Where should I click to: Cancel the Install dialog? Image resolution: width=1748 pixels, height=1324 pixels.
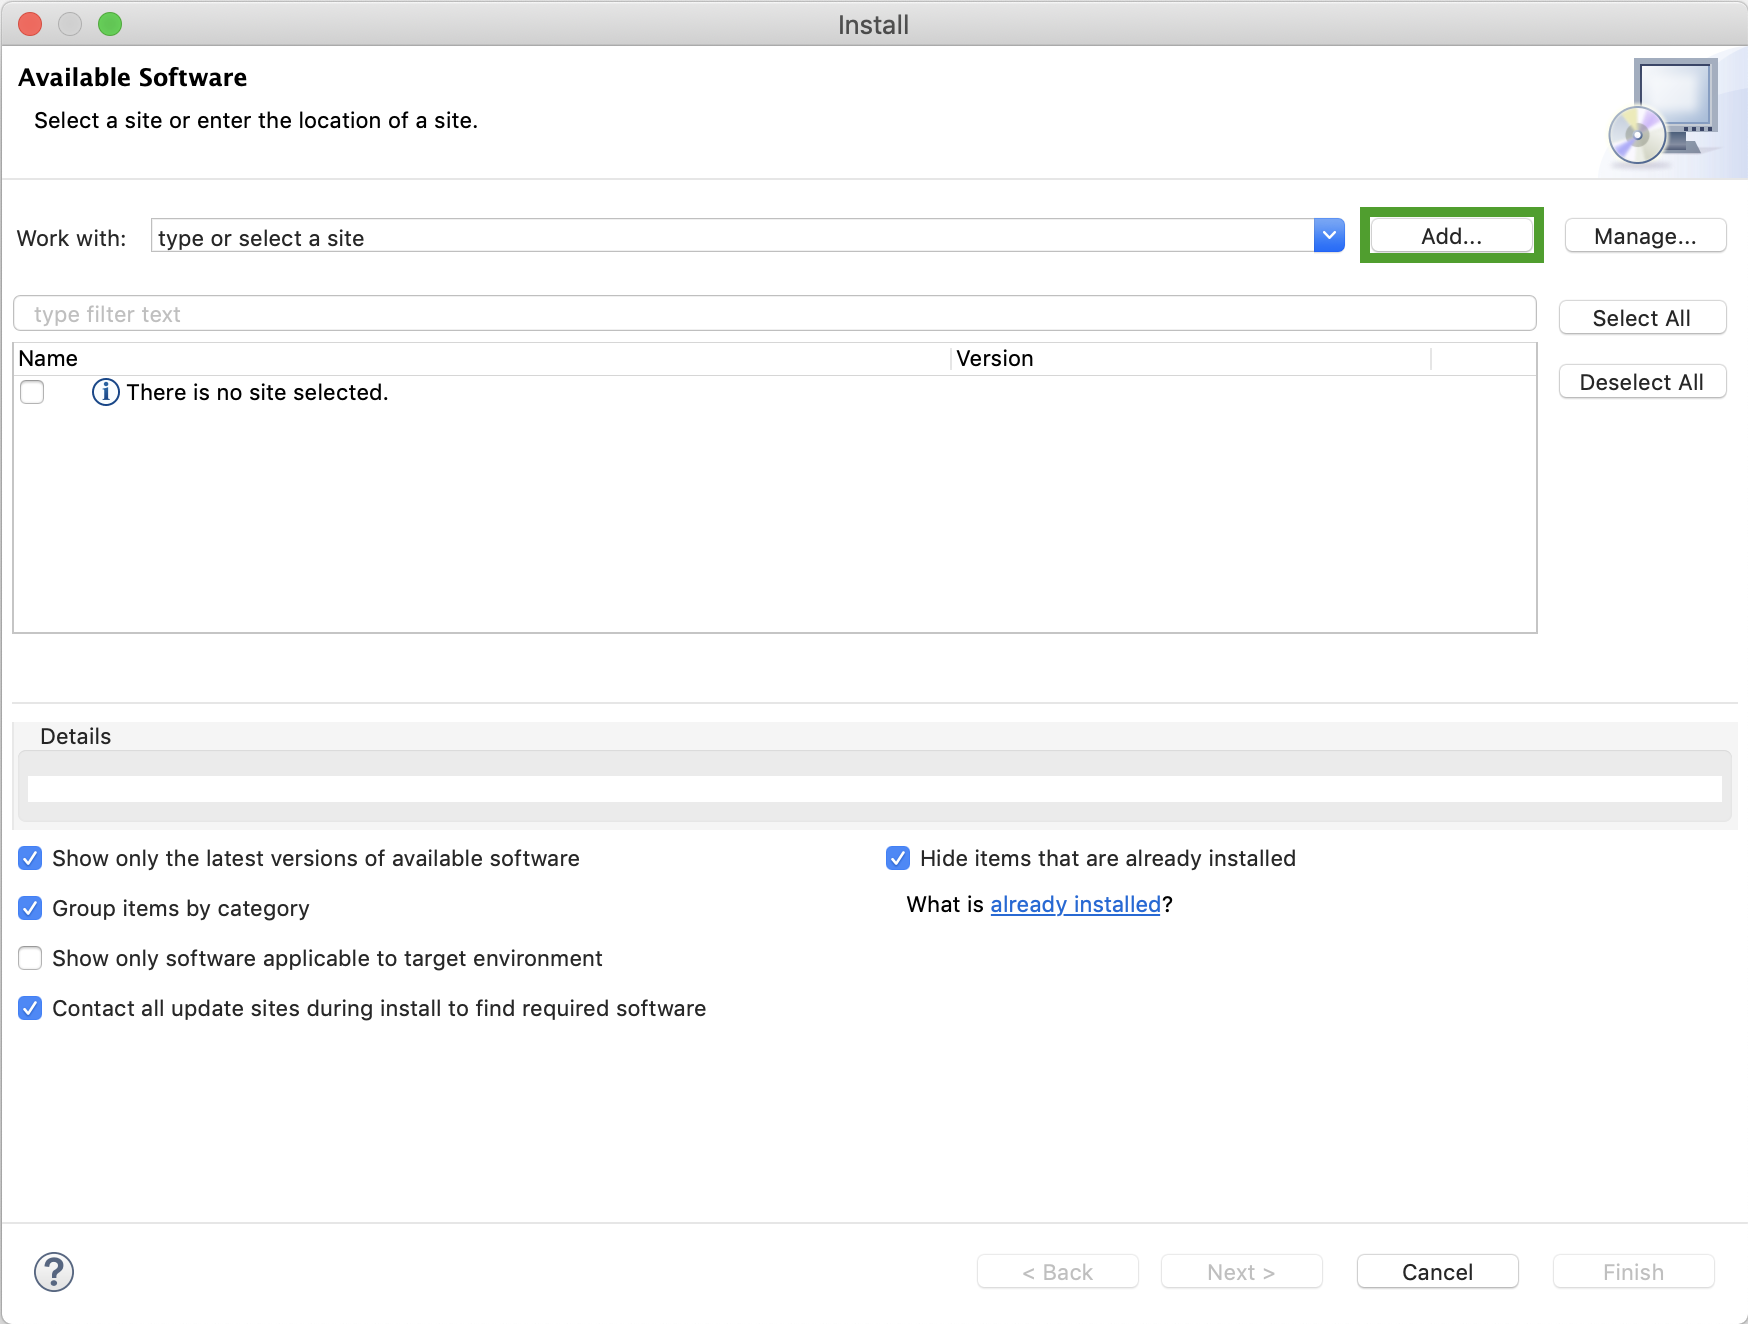[1437, 1272]
